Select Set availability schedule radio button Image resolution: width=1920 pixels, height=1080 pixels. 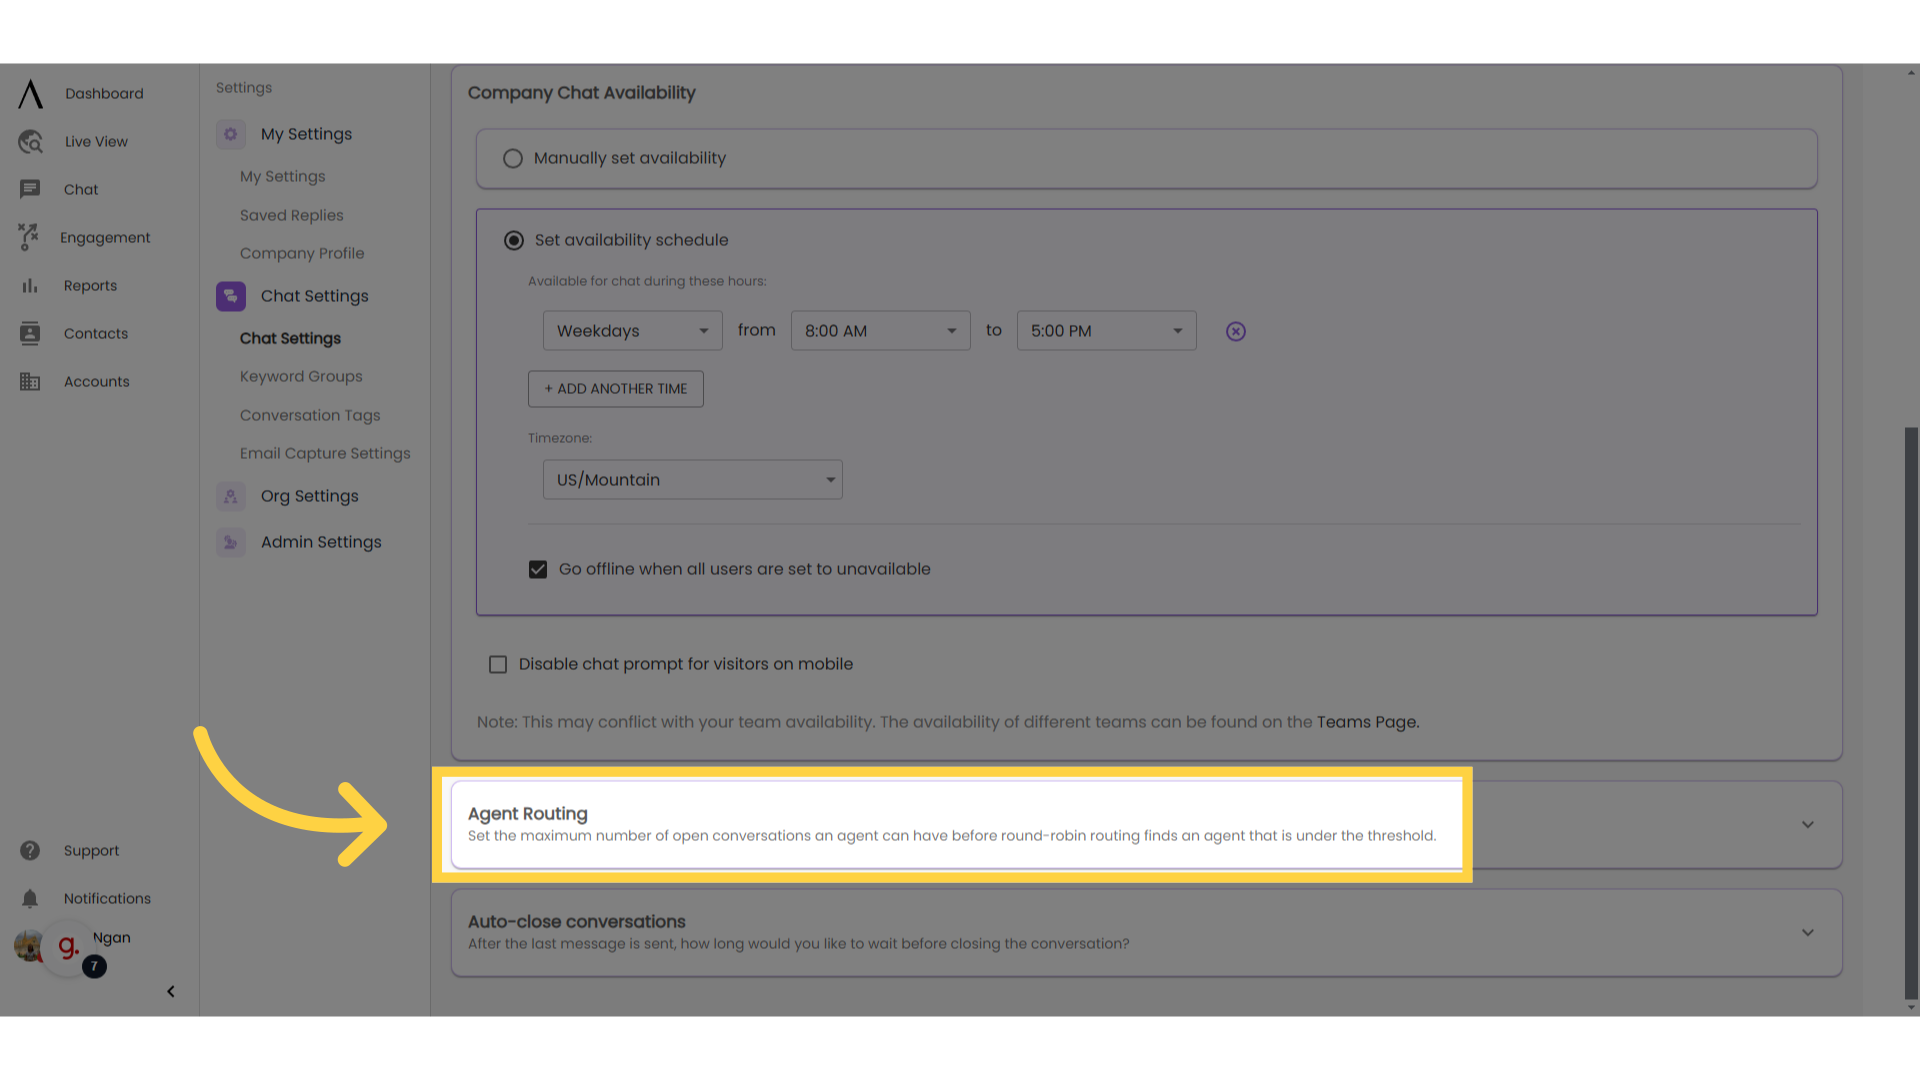pyautogui.click(x=513, y=240)
